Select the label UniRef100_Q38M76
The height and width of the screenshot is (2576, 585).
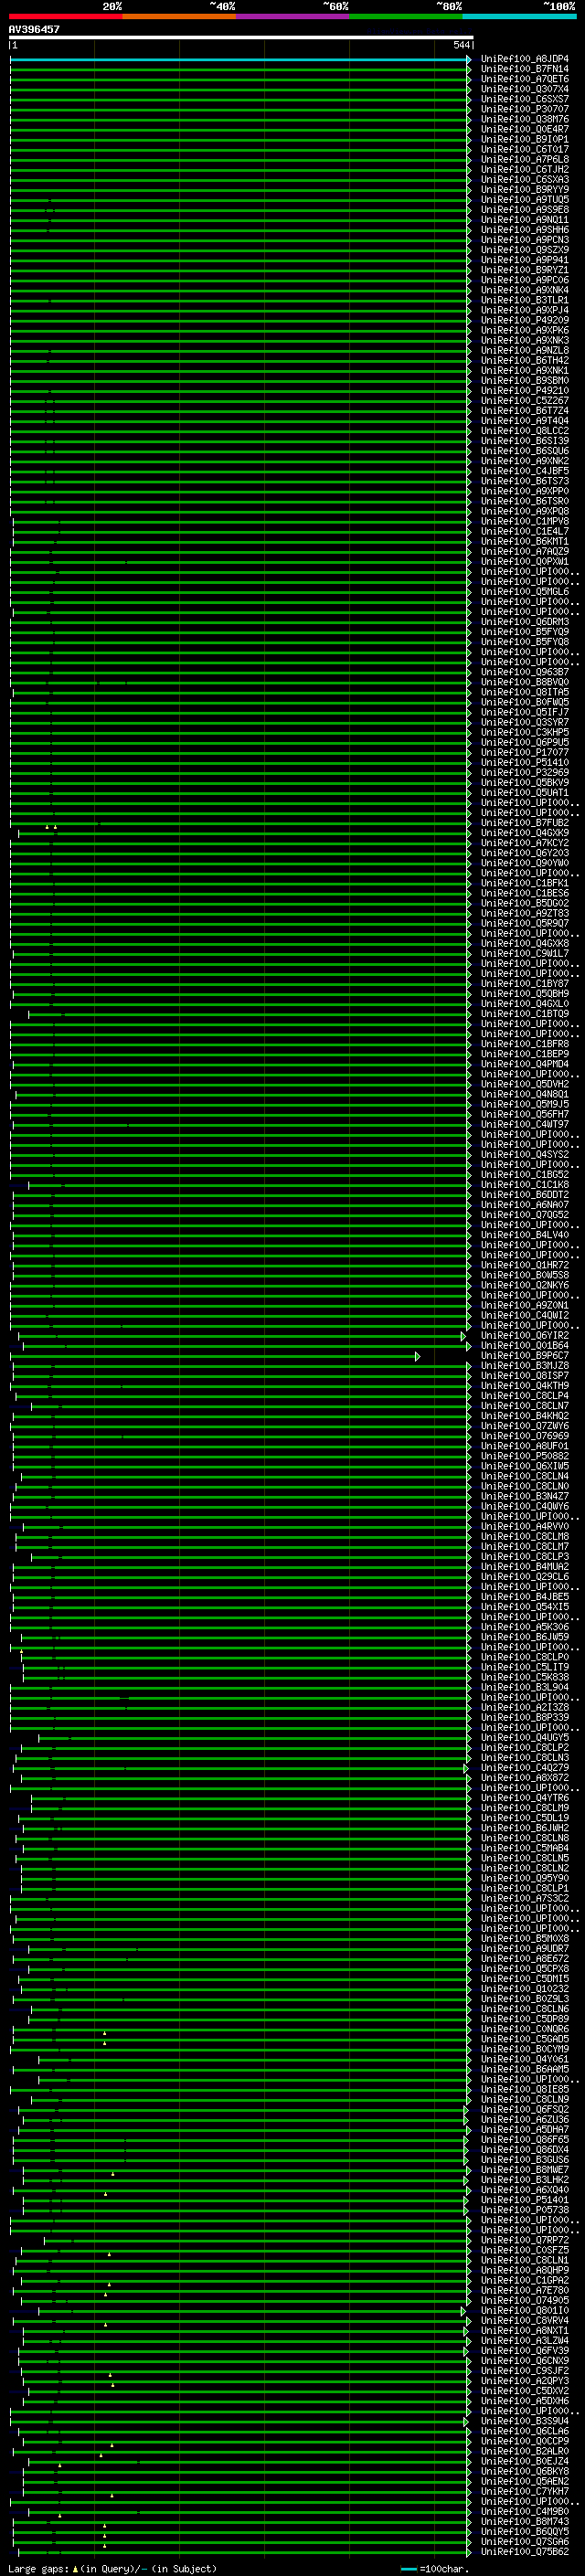[525, 119]
